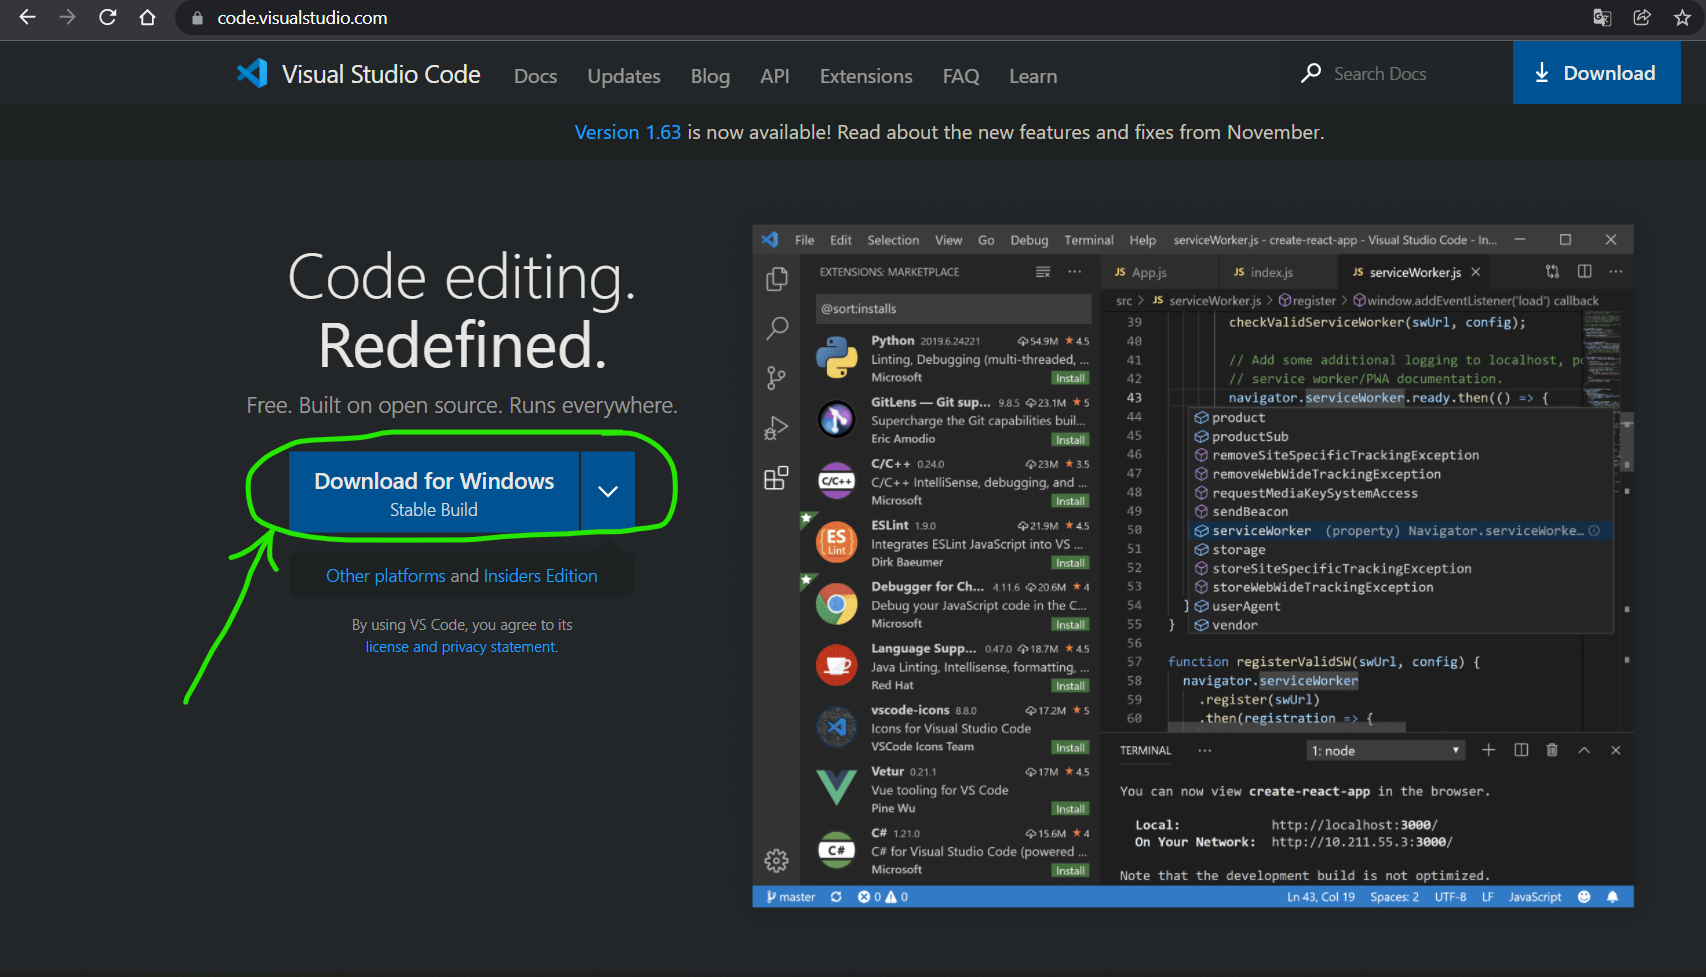The image size is (1706, 977).
Task: Click the @sort:installs extension search box
Action: coord(952,308)
